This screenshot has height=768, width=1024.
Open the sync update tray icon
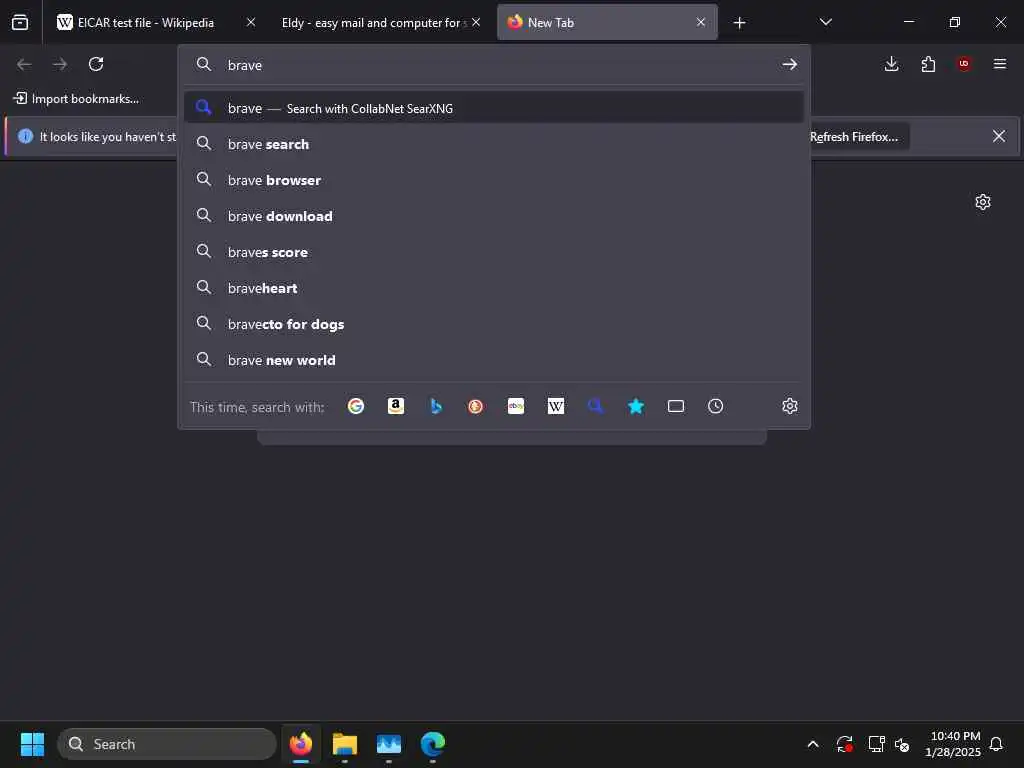[x=844, y=744]
